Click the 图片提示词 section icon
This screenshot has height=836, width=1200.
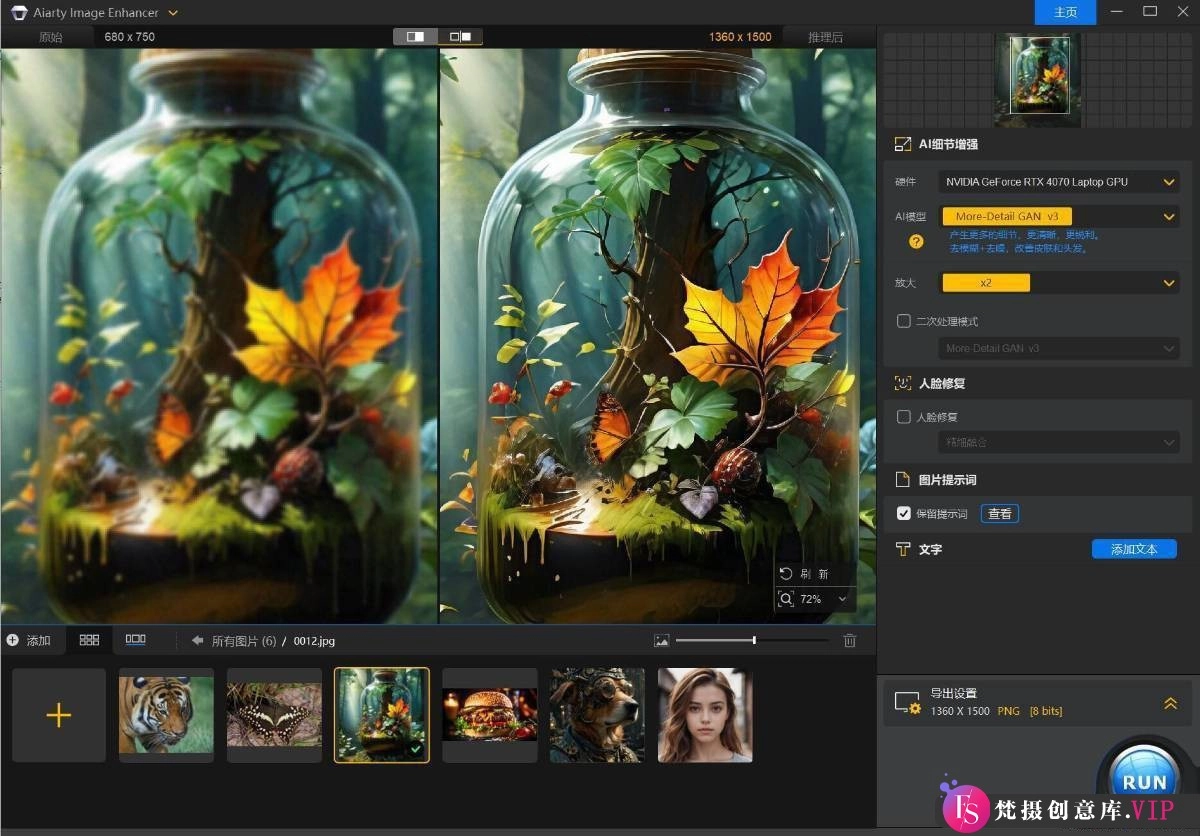pyautogui.click(x=903, y=480)
